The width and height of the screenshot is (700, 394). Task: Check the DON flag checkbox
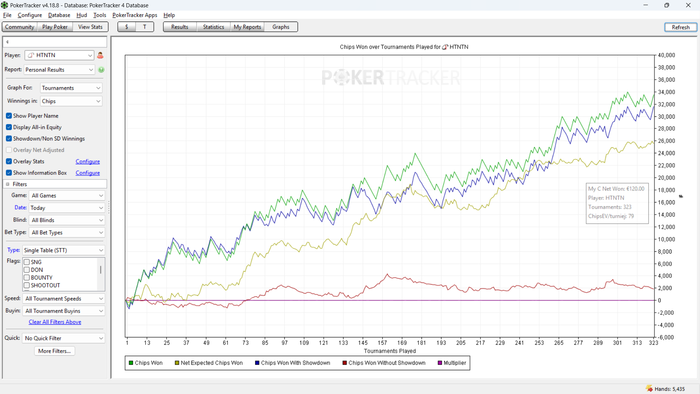coord(27,270)
